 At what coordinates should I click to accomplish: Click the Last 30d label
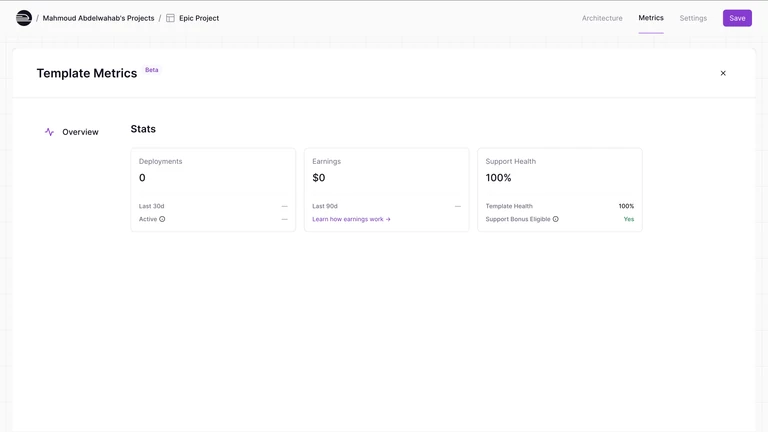(151, 206)
